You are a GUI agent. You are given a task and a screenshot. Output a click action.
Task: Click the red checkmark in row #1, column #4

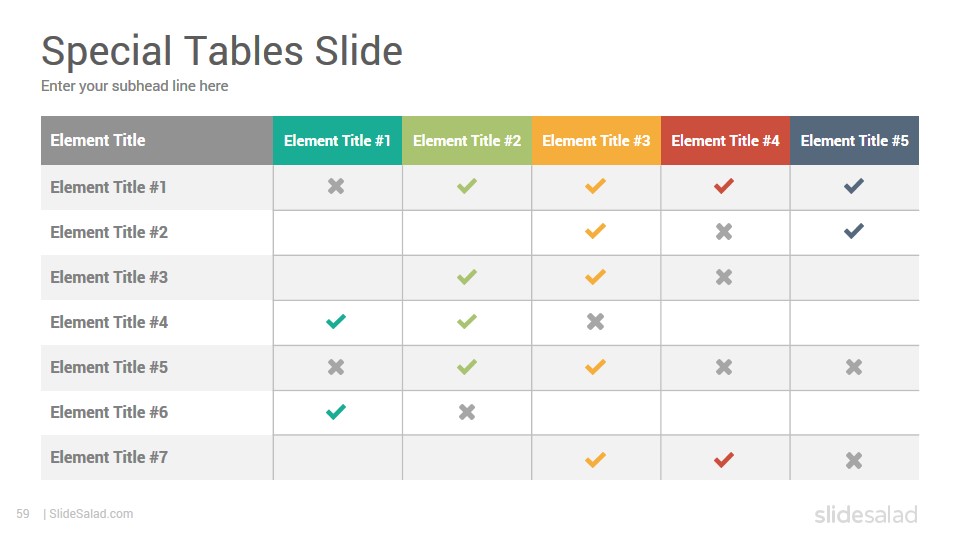pyautogui.click(x=724, y=186)
